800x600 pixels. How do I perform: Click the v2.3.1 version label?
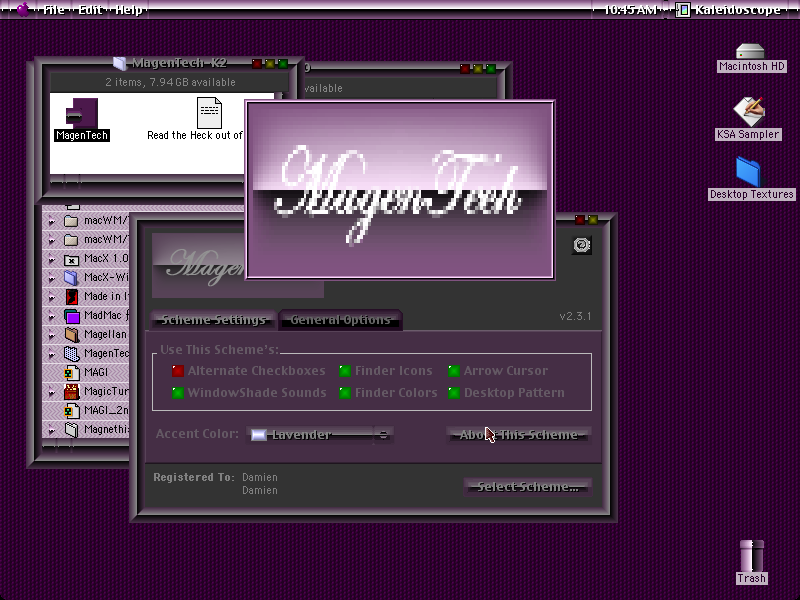tap(575, 316)
